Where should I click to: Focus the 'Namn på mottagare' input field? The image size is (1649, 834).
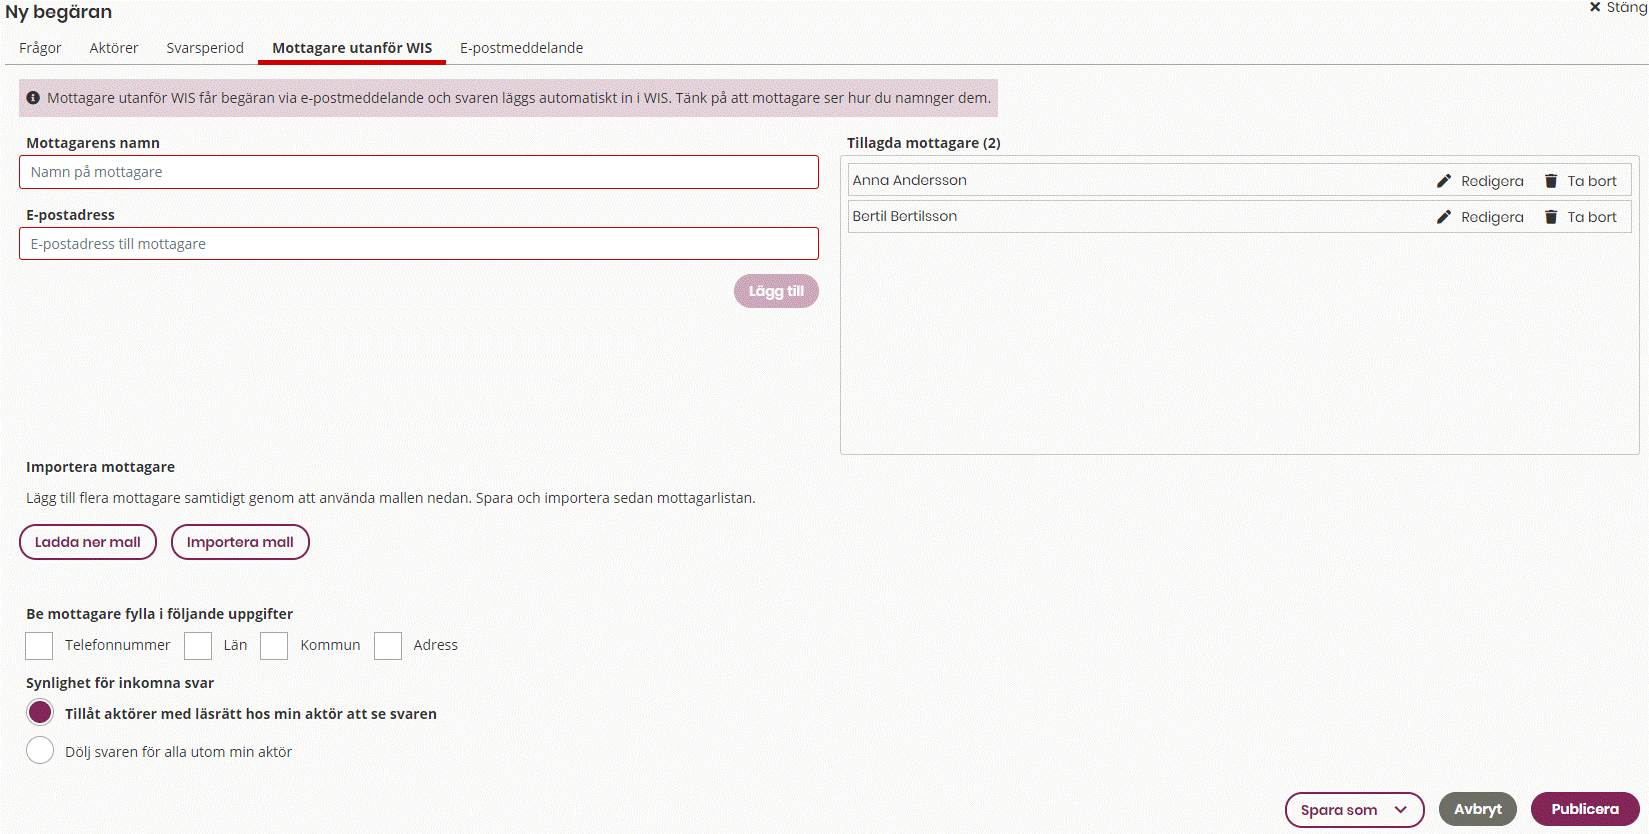pos(418,172)
